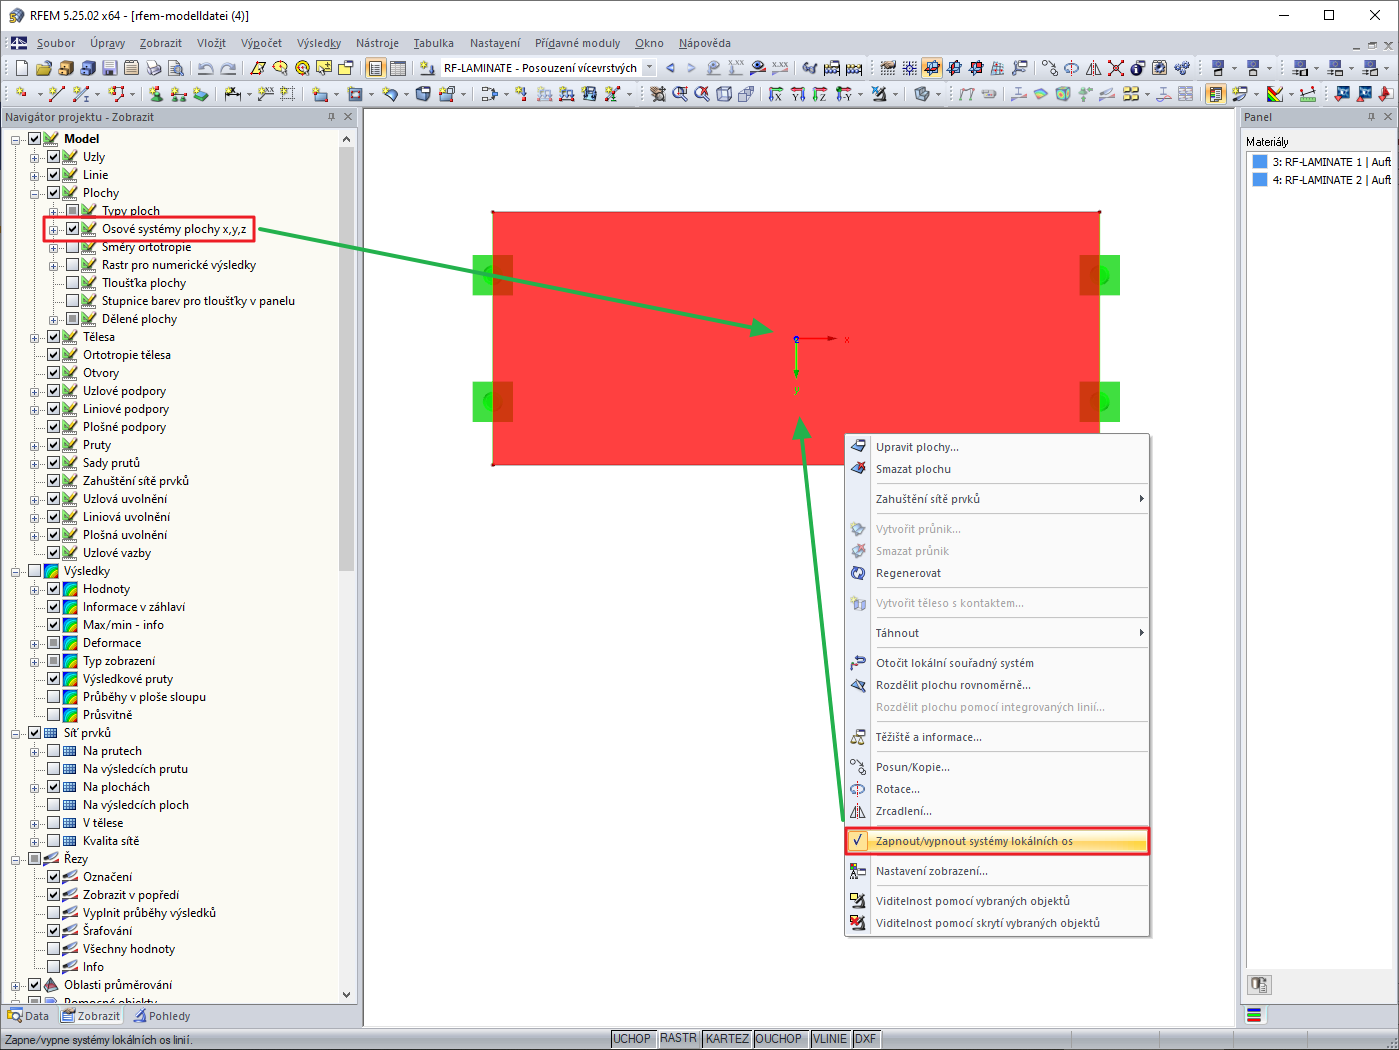This screenshot has height=1050, width=1399.
Task: Toggle the Uzly checkbox
Action: (54, 157)
